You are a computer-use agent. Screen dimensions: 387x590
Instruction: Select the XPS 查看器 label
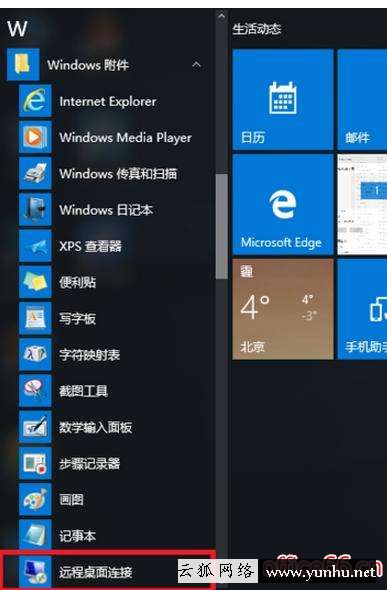pos(90,246)
